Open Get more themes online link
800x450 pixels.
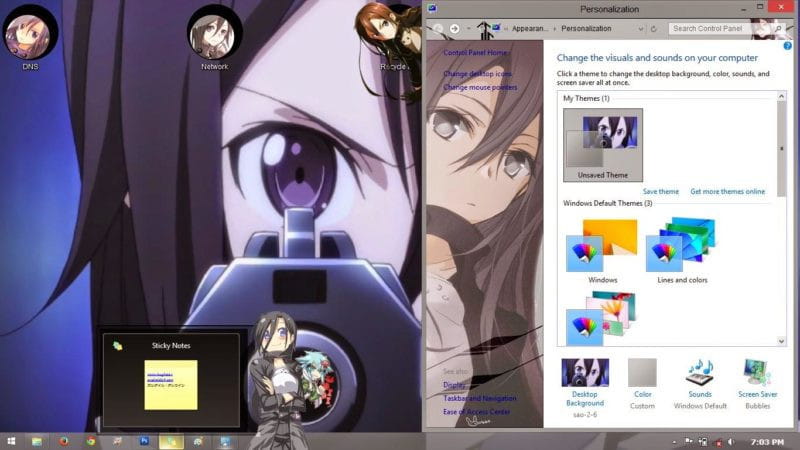[727, 191]
